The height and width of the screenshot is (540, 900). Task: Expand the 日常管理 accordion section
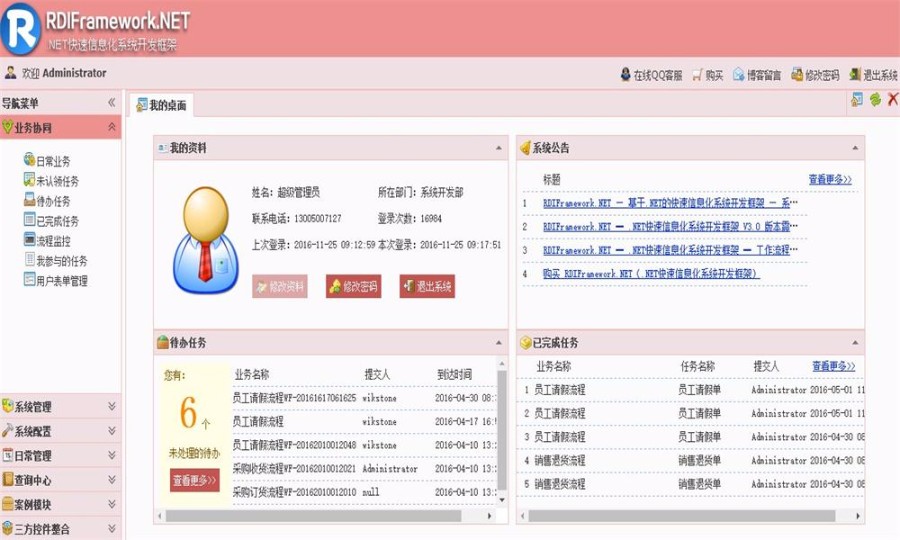[x=112, y=455]
